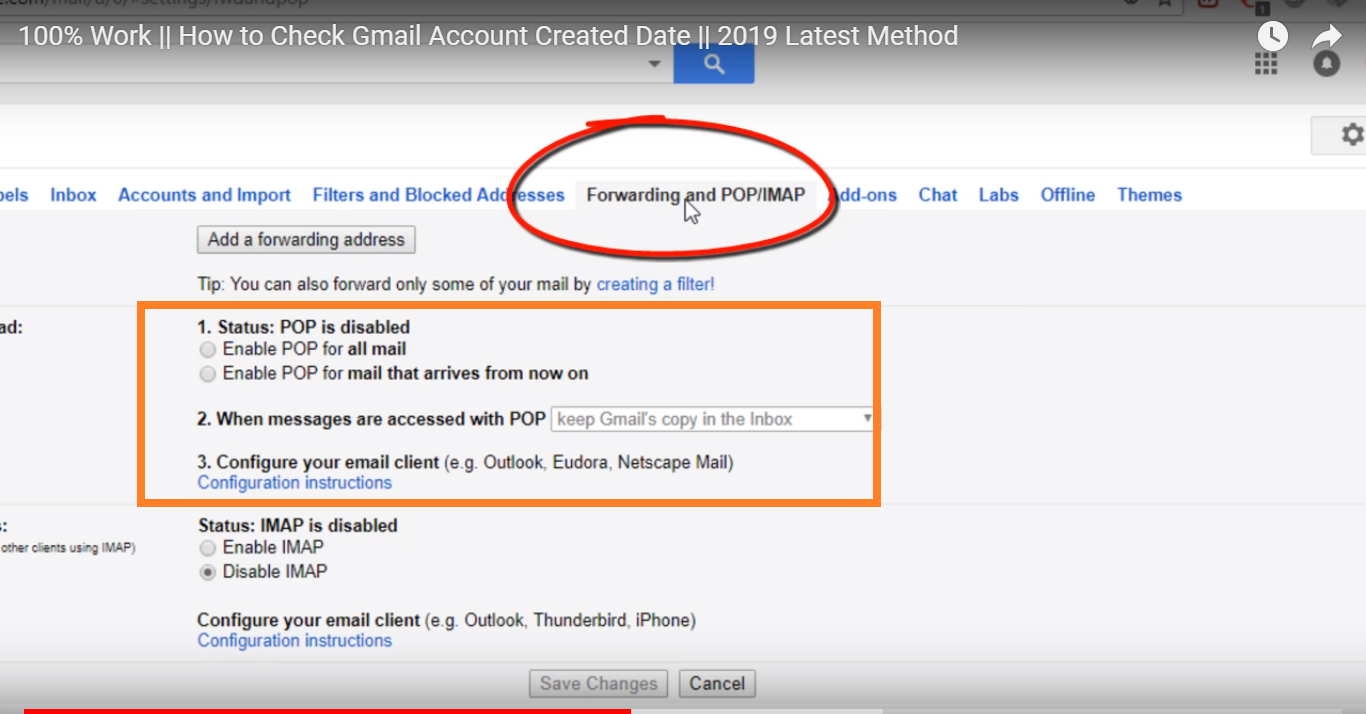
Task: Select Enable POP for all mail
Action: tap(207, 350)
